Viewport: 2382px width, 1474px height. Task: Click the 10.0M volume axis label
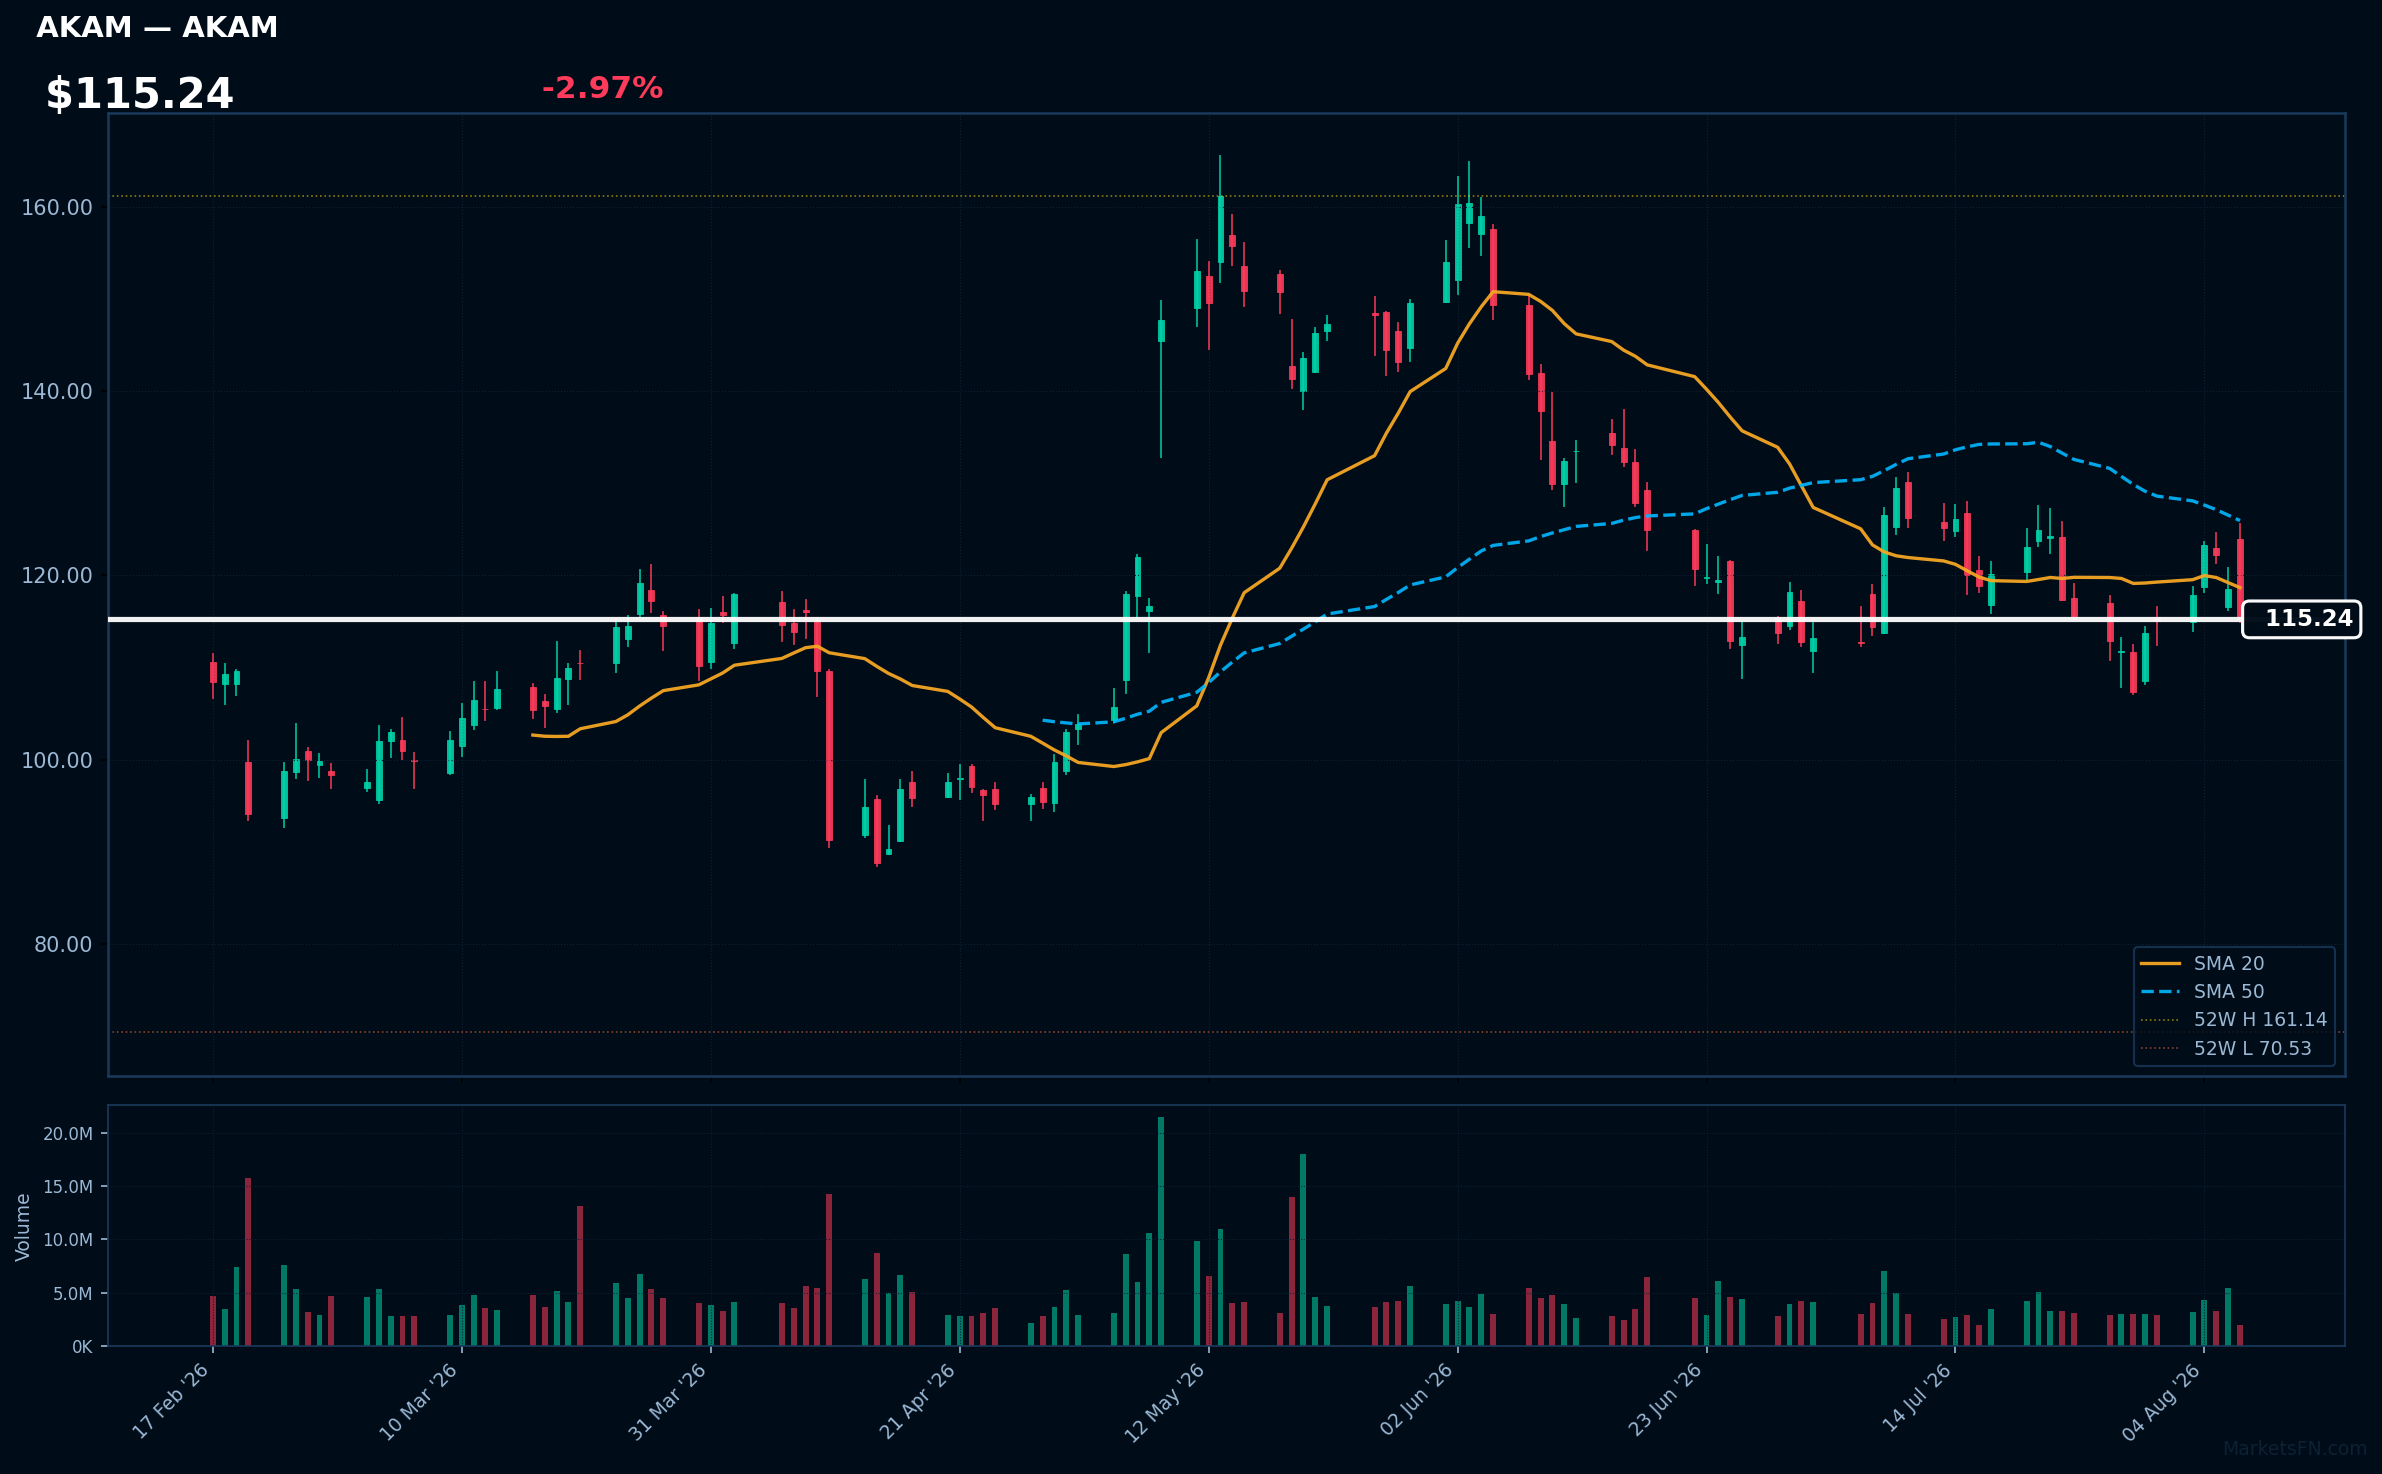[68, 1240]
